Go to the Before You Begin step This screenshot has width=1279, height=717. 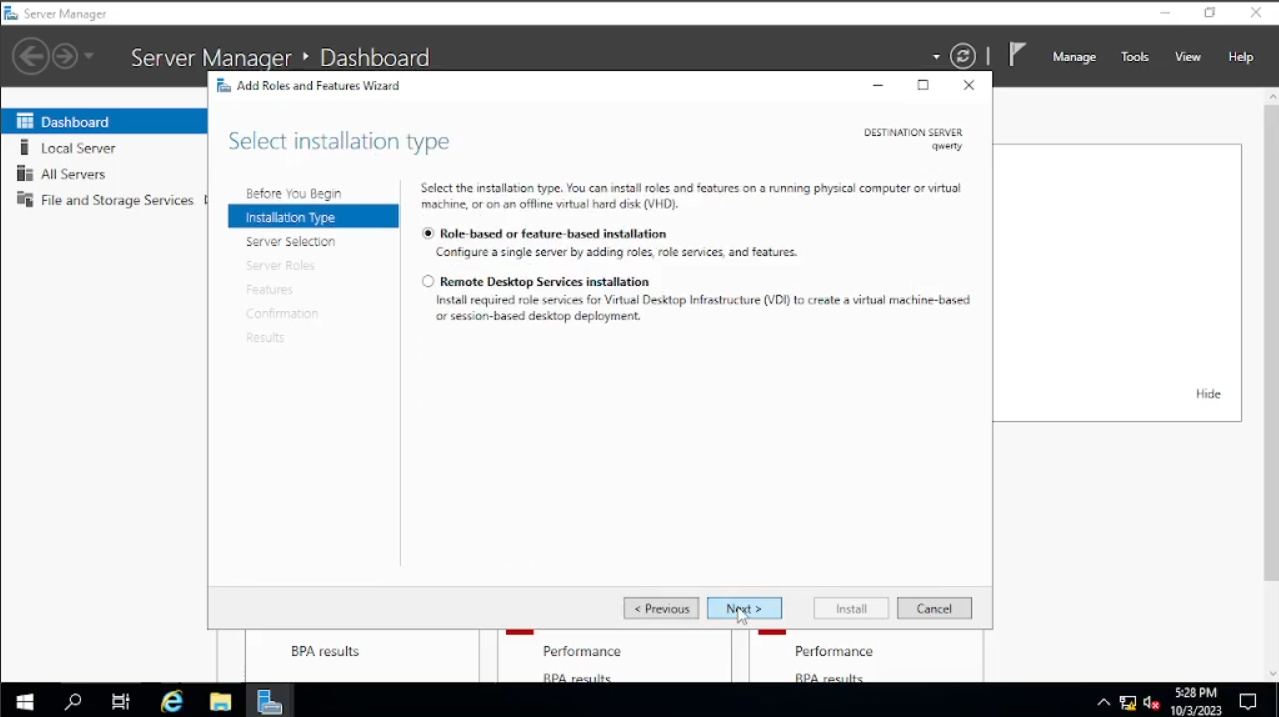[x=293, y=193]
